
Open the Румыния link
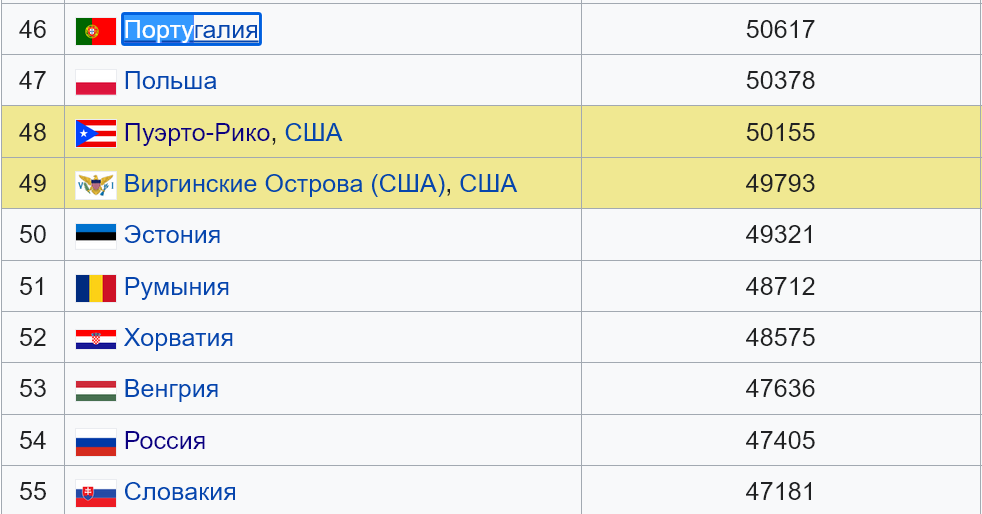(x=177, y=287)
